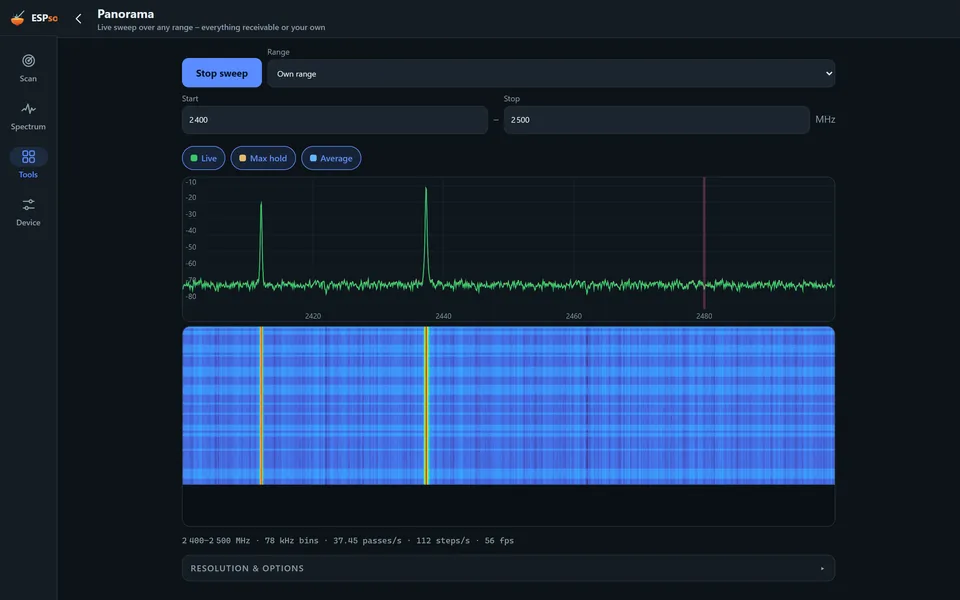The width and height of the screenshot is (960, 600).
Task: Select the Tools grid icon
Action: pyautogui.click(x=28, y=157)
